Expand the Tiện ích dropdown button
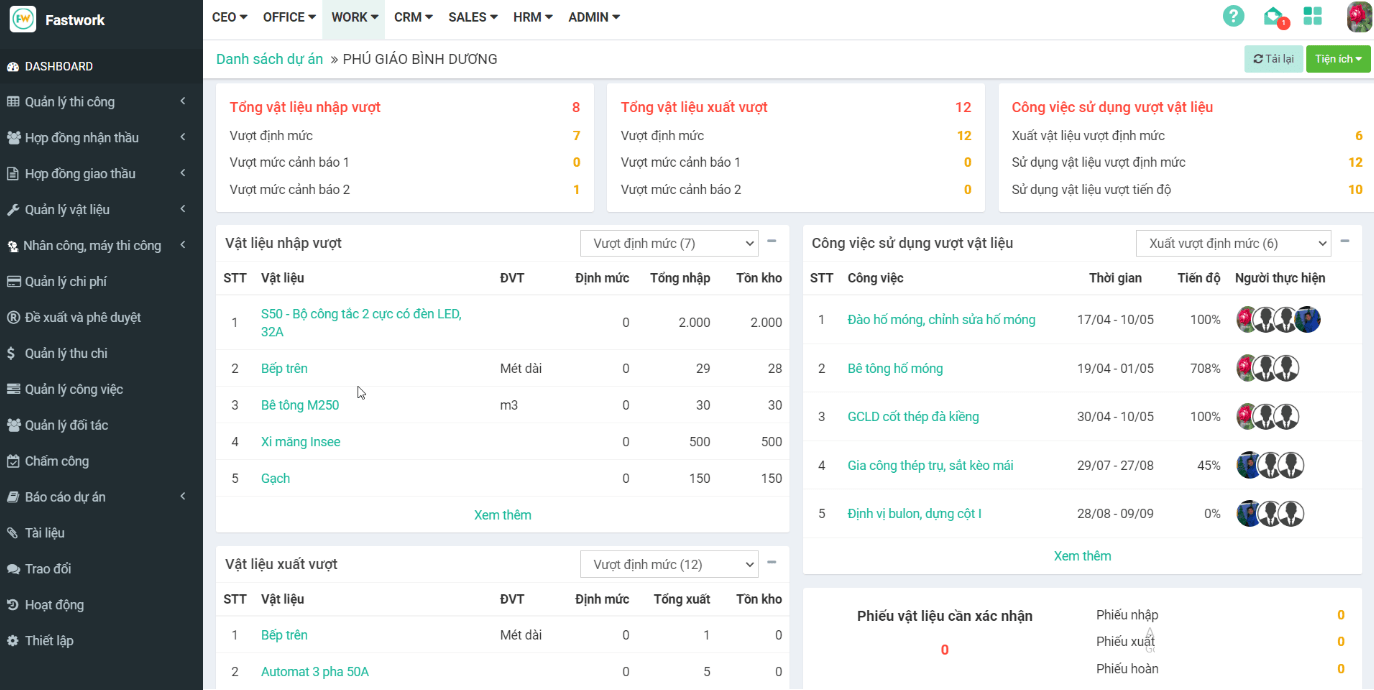 [1337, 59]
